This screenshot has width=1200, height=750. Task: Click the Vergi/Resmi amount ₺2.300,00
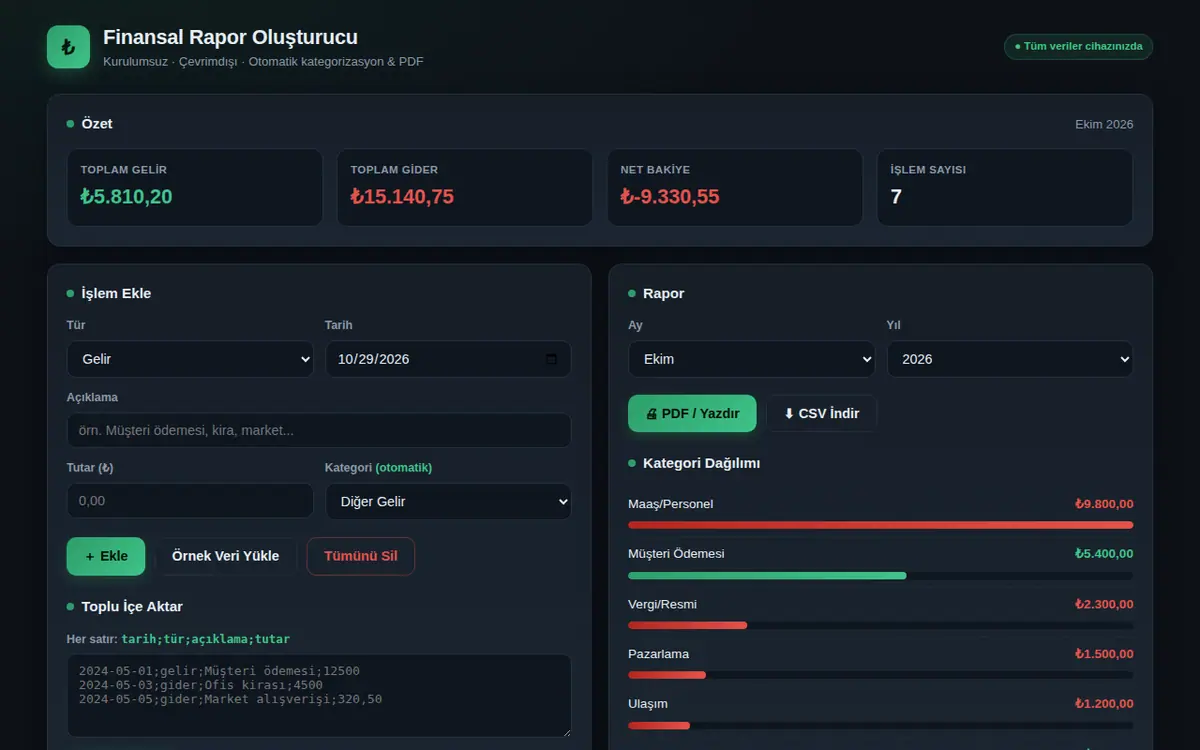click(1104, 604)
